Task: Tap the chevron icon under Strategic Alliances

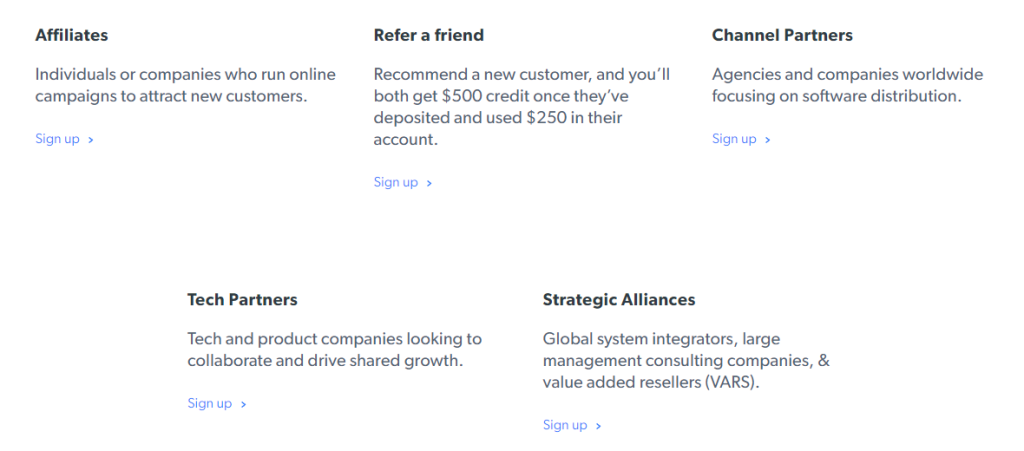Action: click(x=599, y=426)
